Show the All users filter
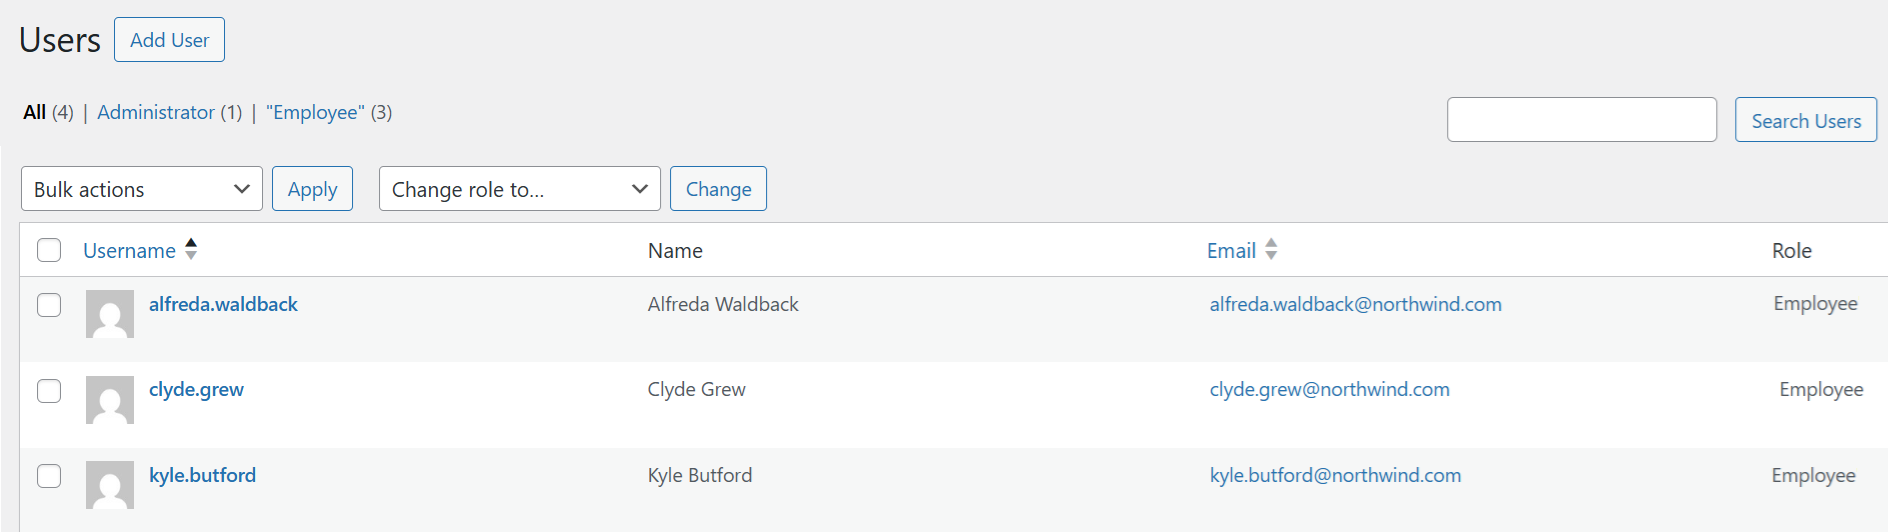The height and width of the screenshot is (532, 1888). click(x=35, y=112)
